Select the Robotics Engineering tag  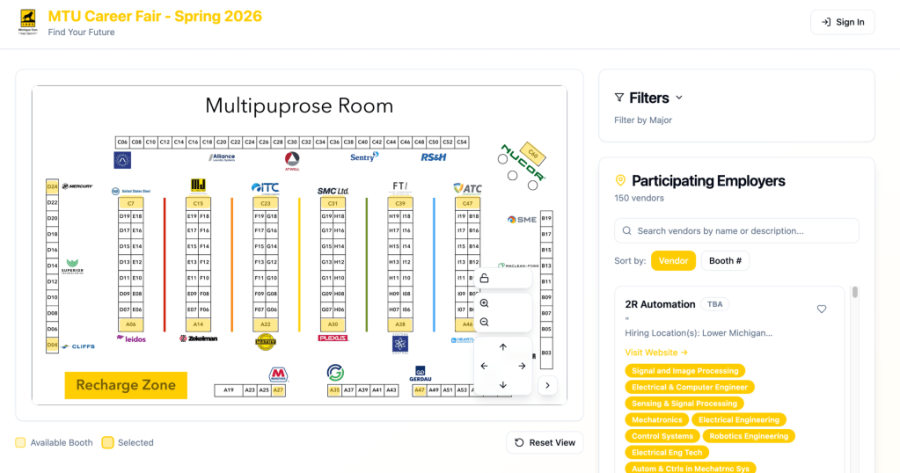pos(748,436)
